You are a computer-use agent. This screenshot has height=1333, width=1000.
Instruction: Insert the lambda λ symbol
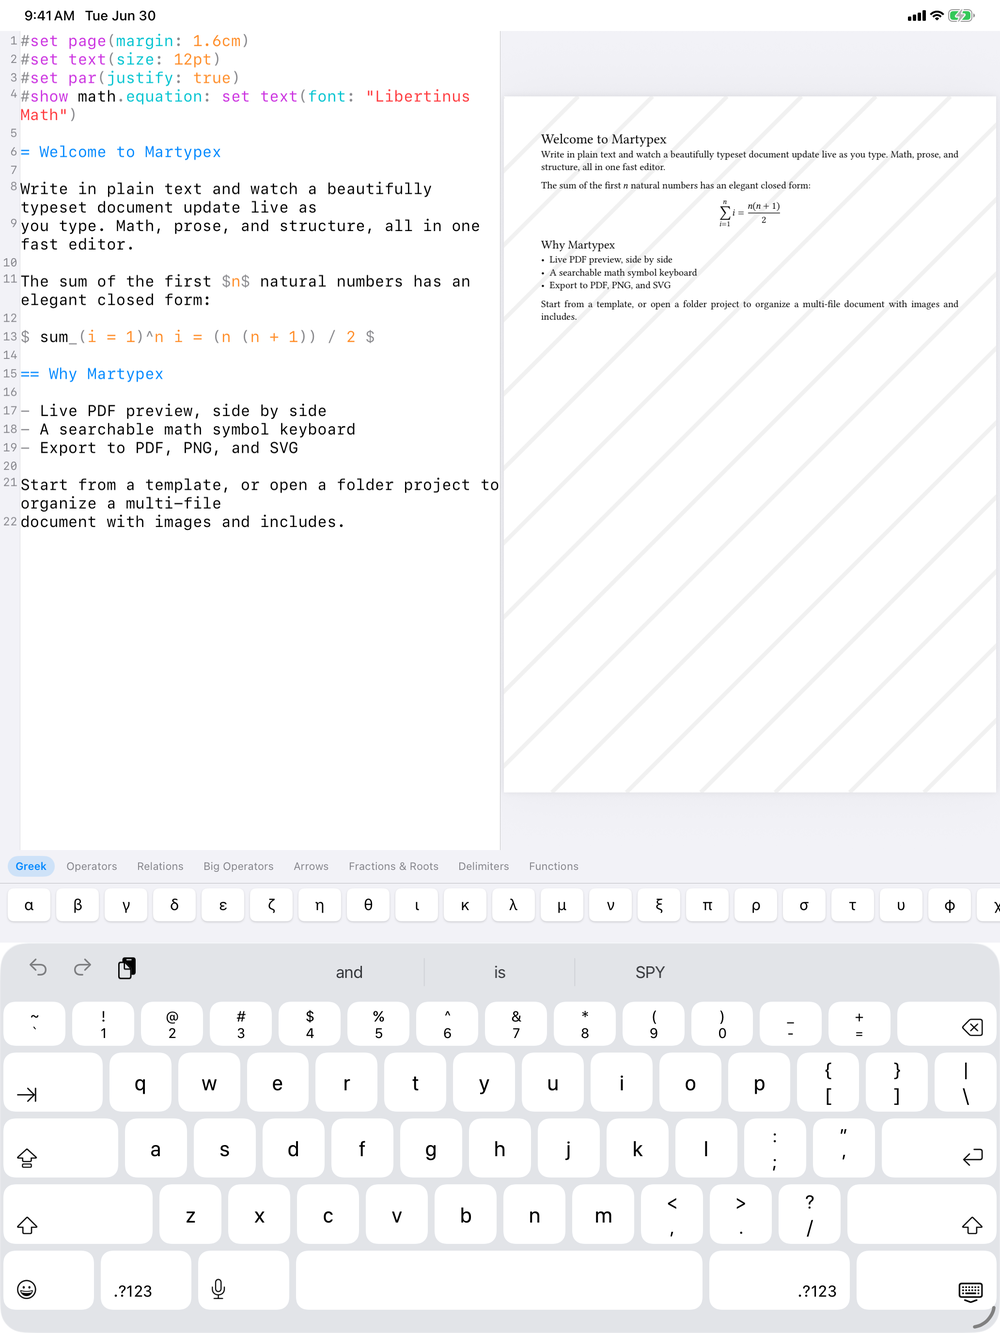click(x=514, y=905)
